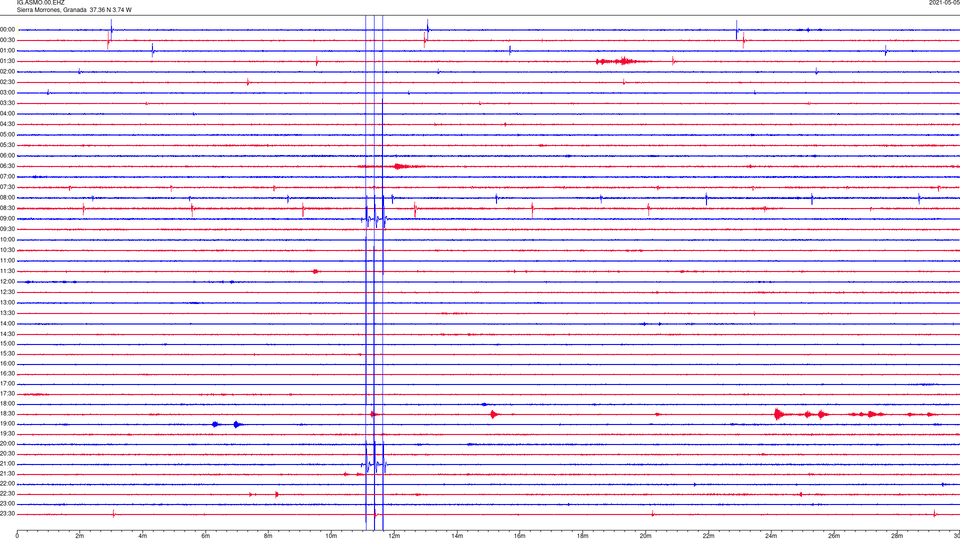
Task: Click the largest red event on the 18:30 trace
Action: click(x=779, y=414)
